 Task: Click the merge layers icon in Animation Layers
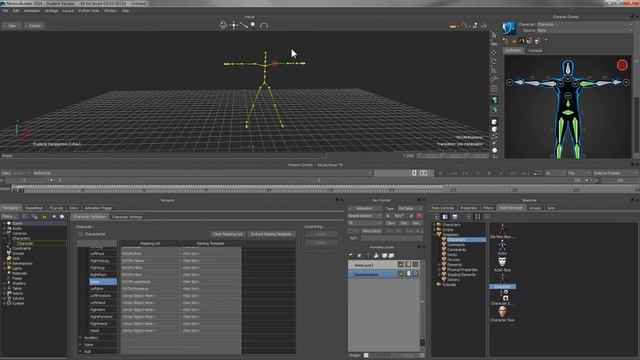(x=376, y=256)
